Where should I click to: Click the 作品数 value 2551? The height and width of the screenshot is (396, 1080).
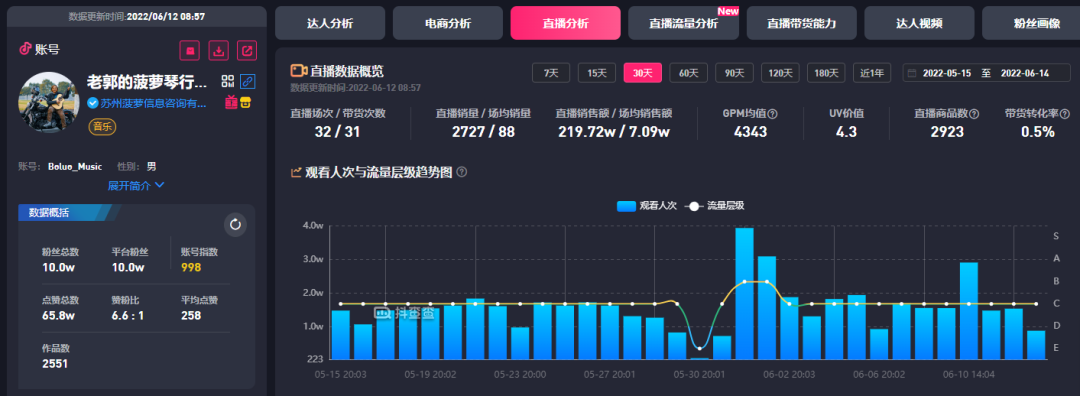pos(55,364)
